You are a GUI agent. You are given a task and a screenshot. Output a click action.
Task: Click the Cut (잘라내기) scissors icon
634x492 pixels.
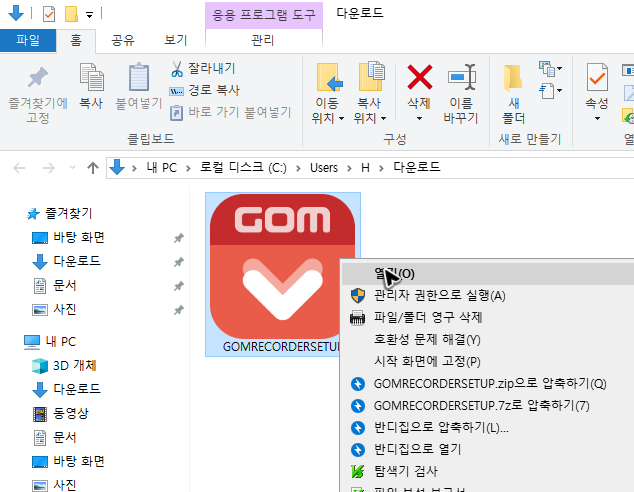tap(177, 69)
